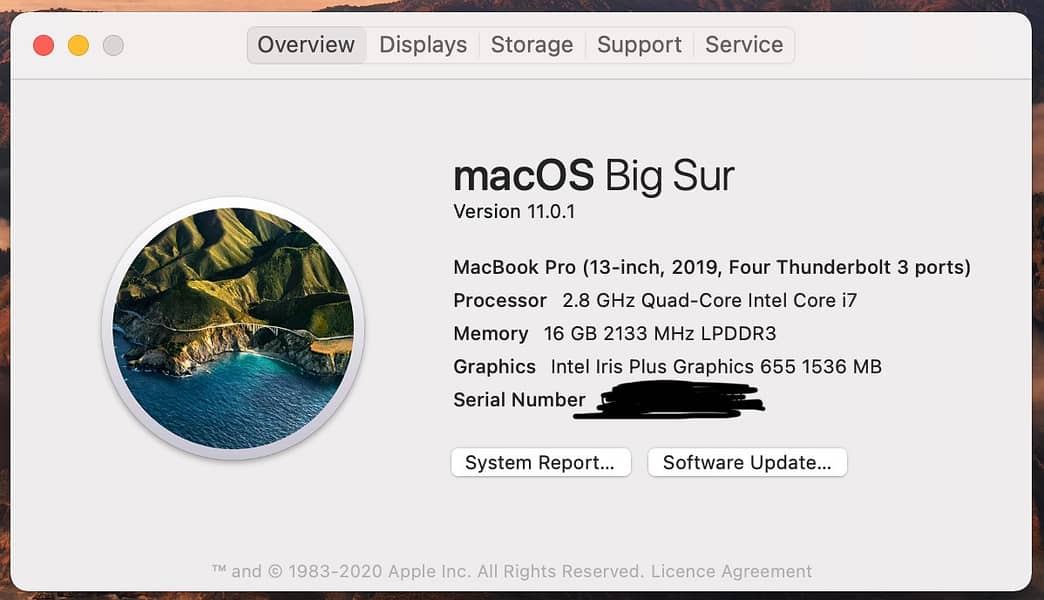
Task: Switch to the Overview tab
Action: point(306,45)
